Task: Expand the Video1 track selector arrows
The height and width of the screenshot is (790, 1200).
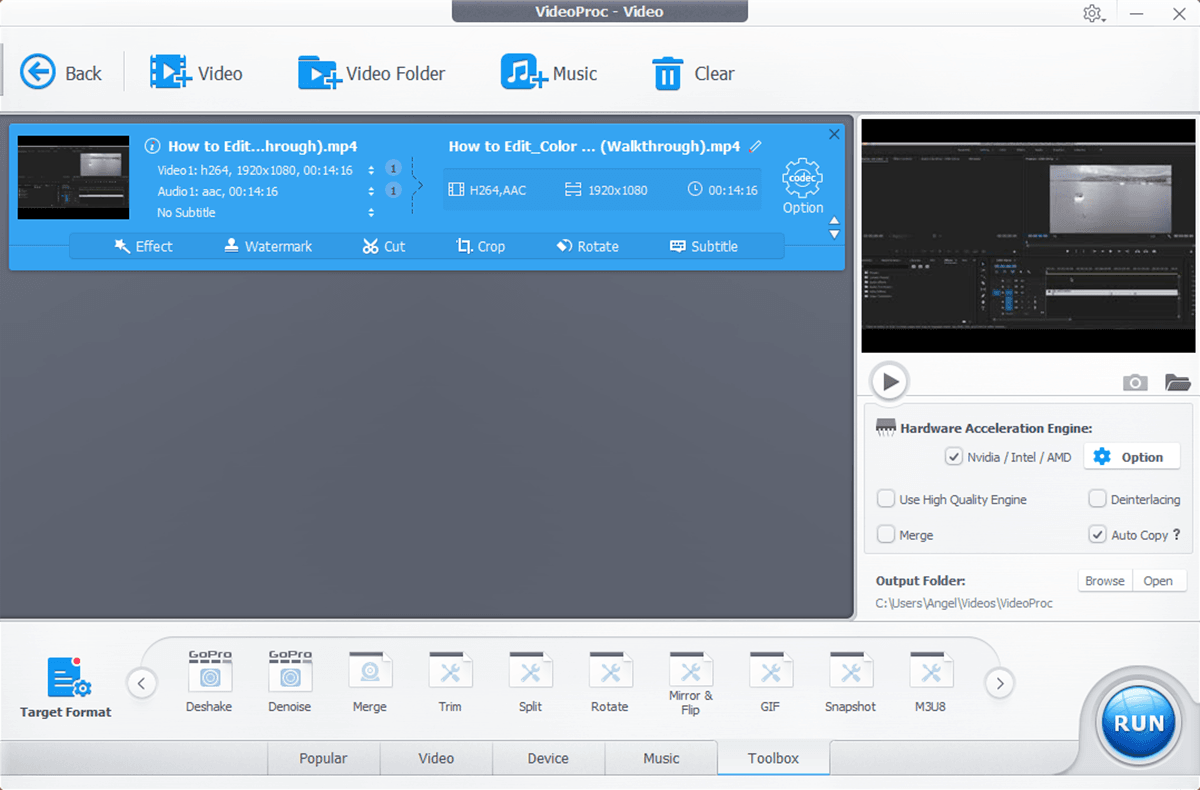Action: [x=371, y=170]
